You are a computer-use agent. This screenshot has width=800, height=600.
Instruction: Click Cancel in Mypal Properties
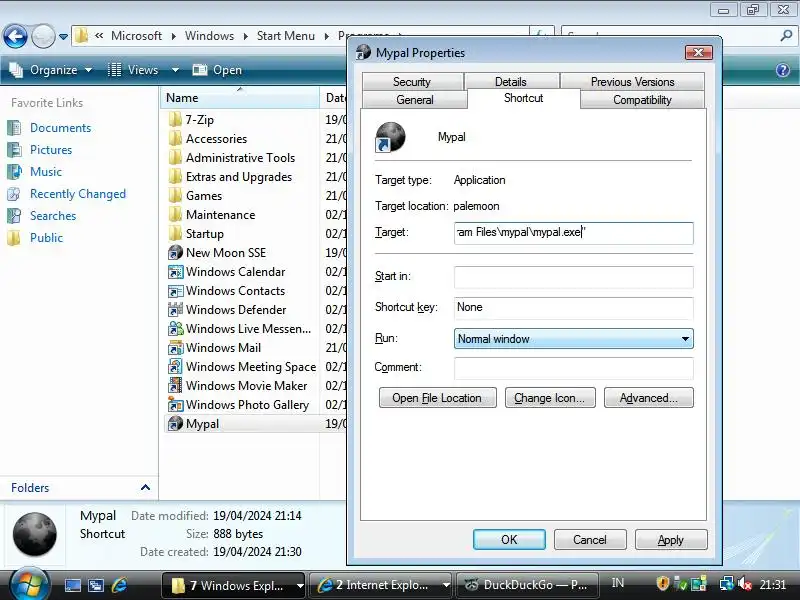point(590,540)
